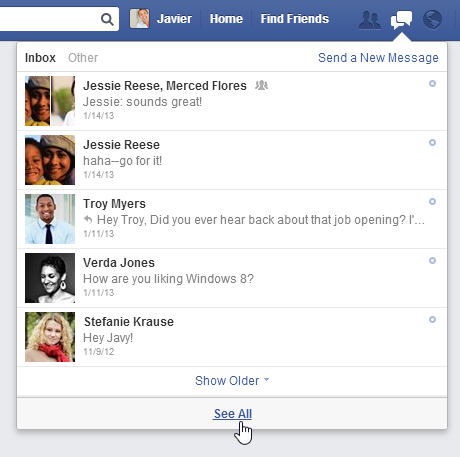The height and width of the screenshot is (457, 460).
Task: Open Stefanie Krause conversation
Action: [232, 337]
